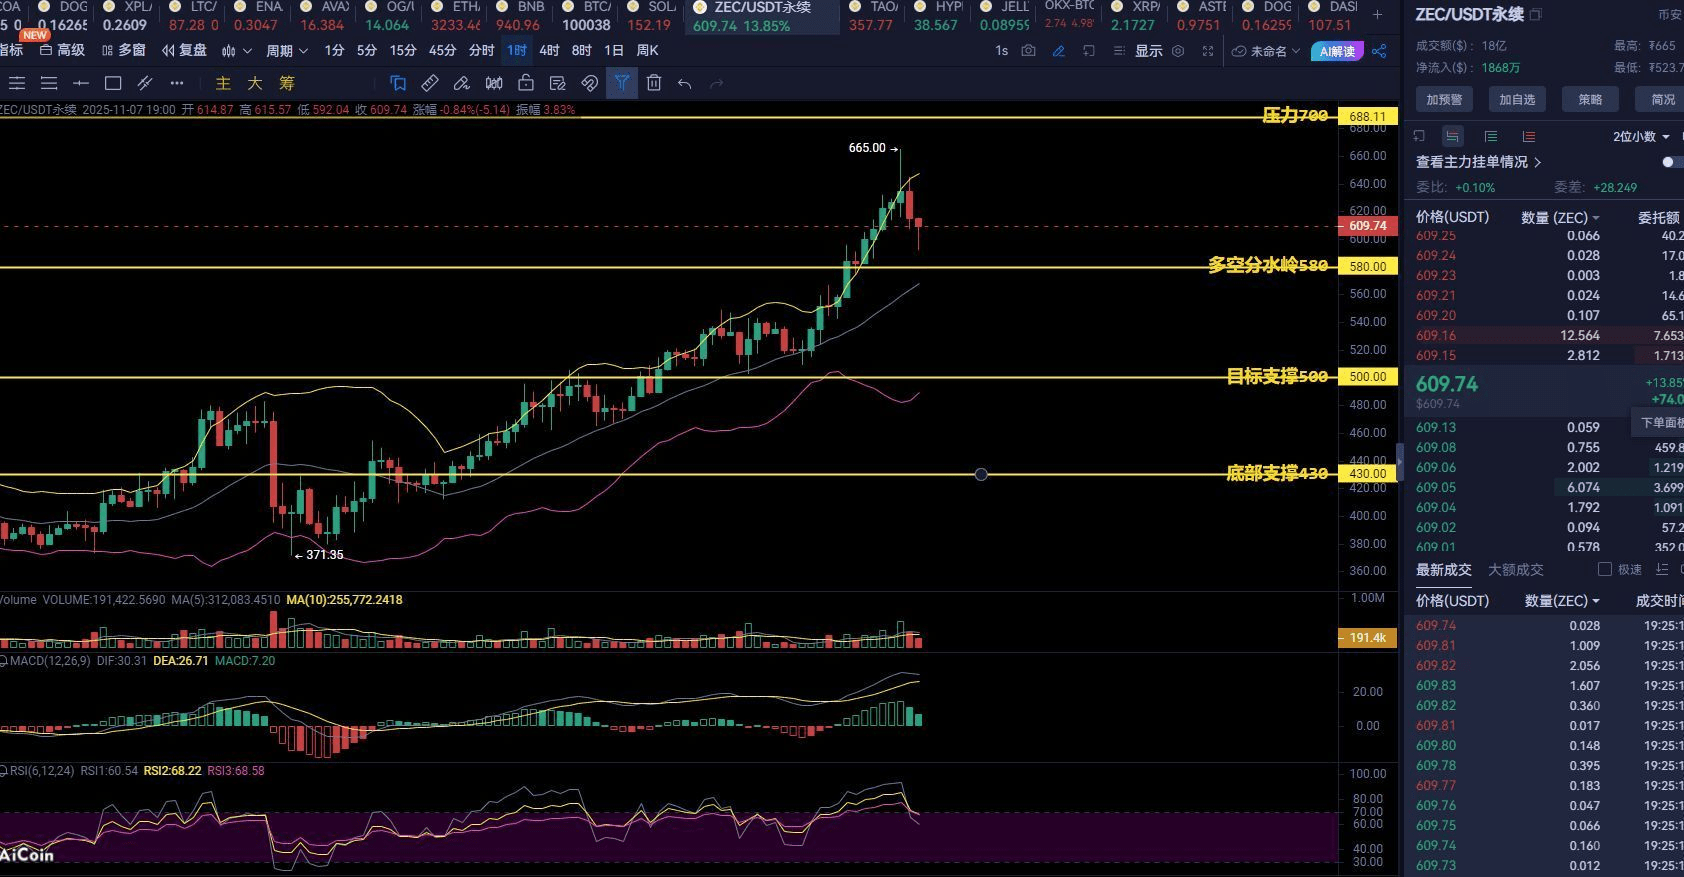Check the 极速 checkbox
The height and width of the screenshot is (877, 1684).
click(x=1605, y=569)
